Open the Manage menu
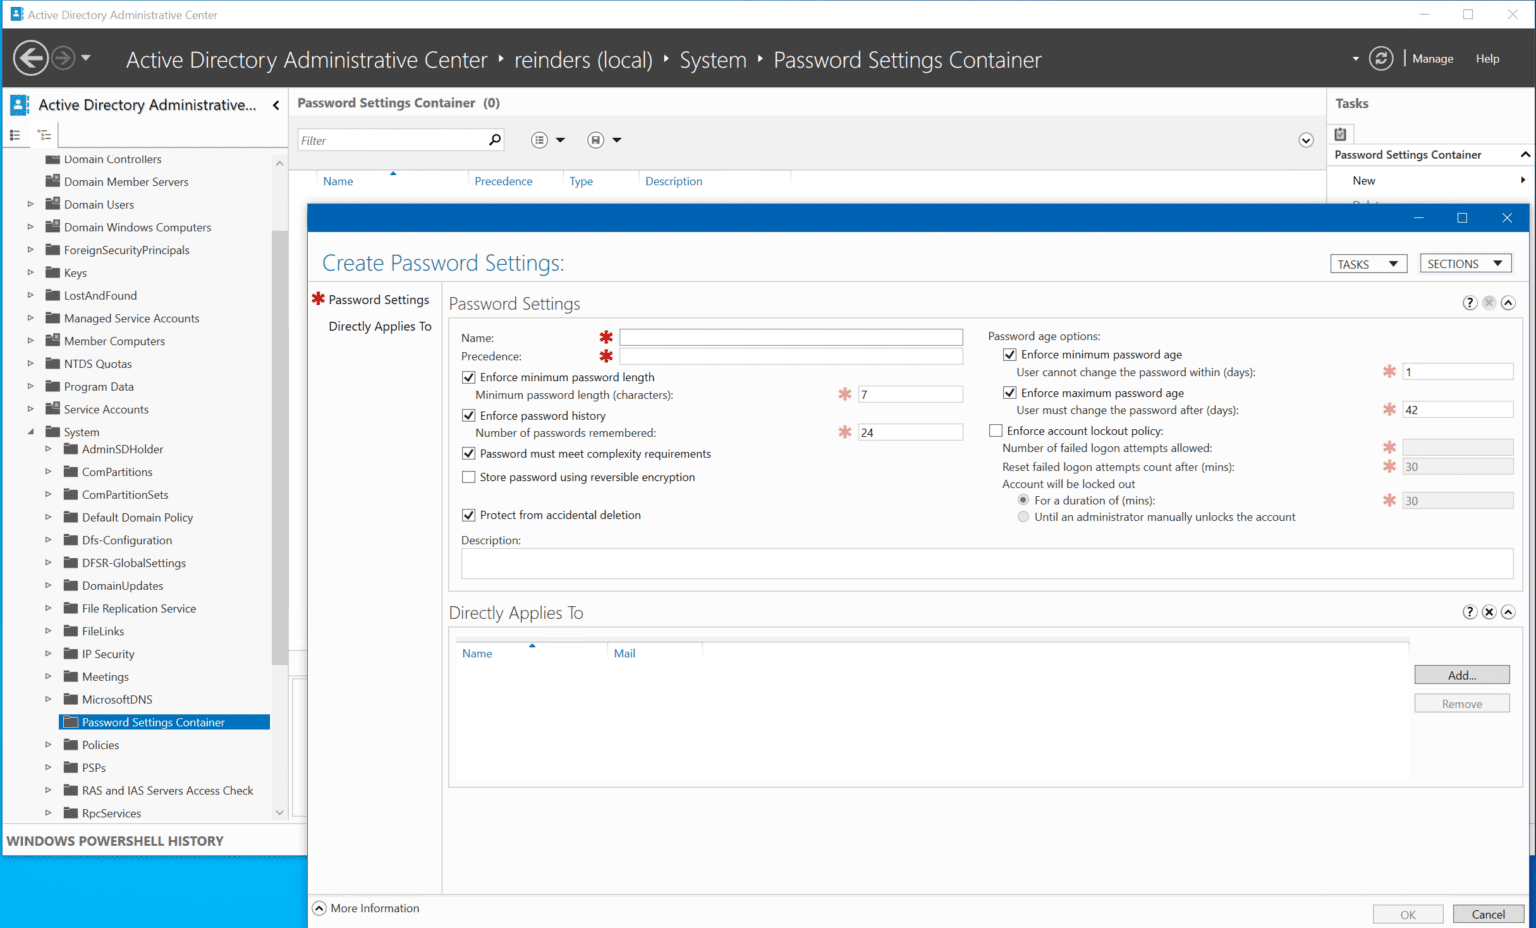1536x928 pixels. pyautogui.click(x=1432, y=58)
